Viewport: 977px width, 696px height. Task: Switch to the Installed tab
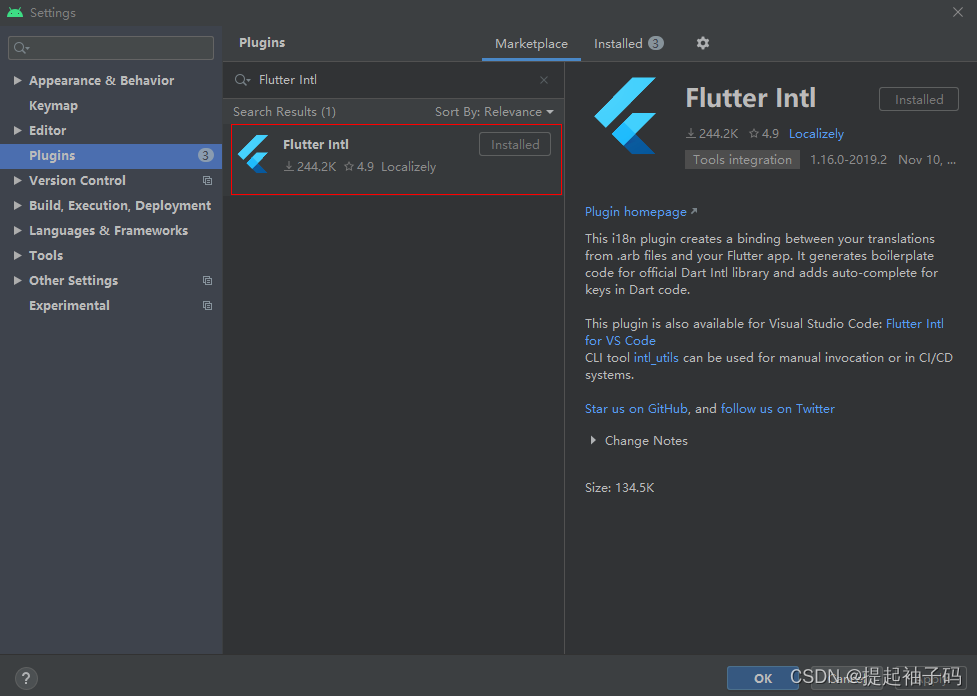[628, 44]
